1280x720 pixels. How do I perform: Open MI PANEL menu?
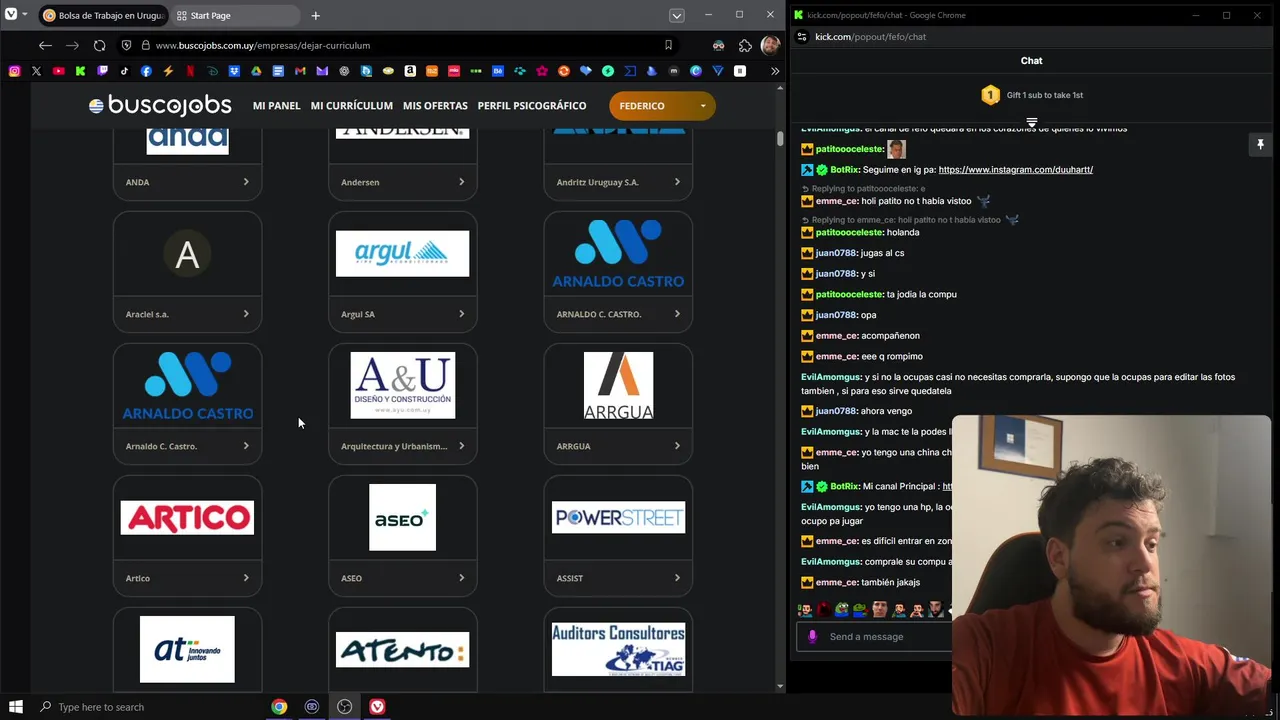(276, 106)
